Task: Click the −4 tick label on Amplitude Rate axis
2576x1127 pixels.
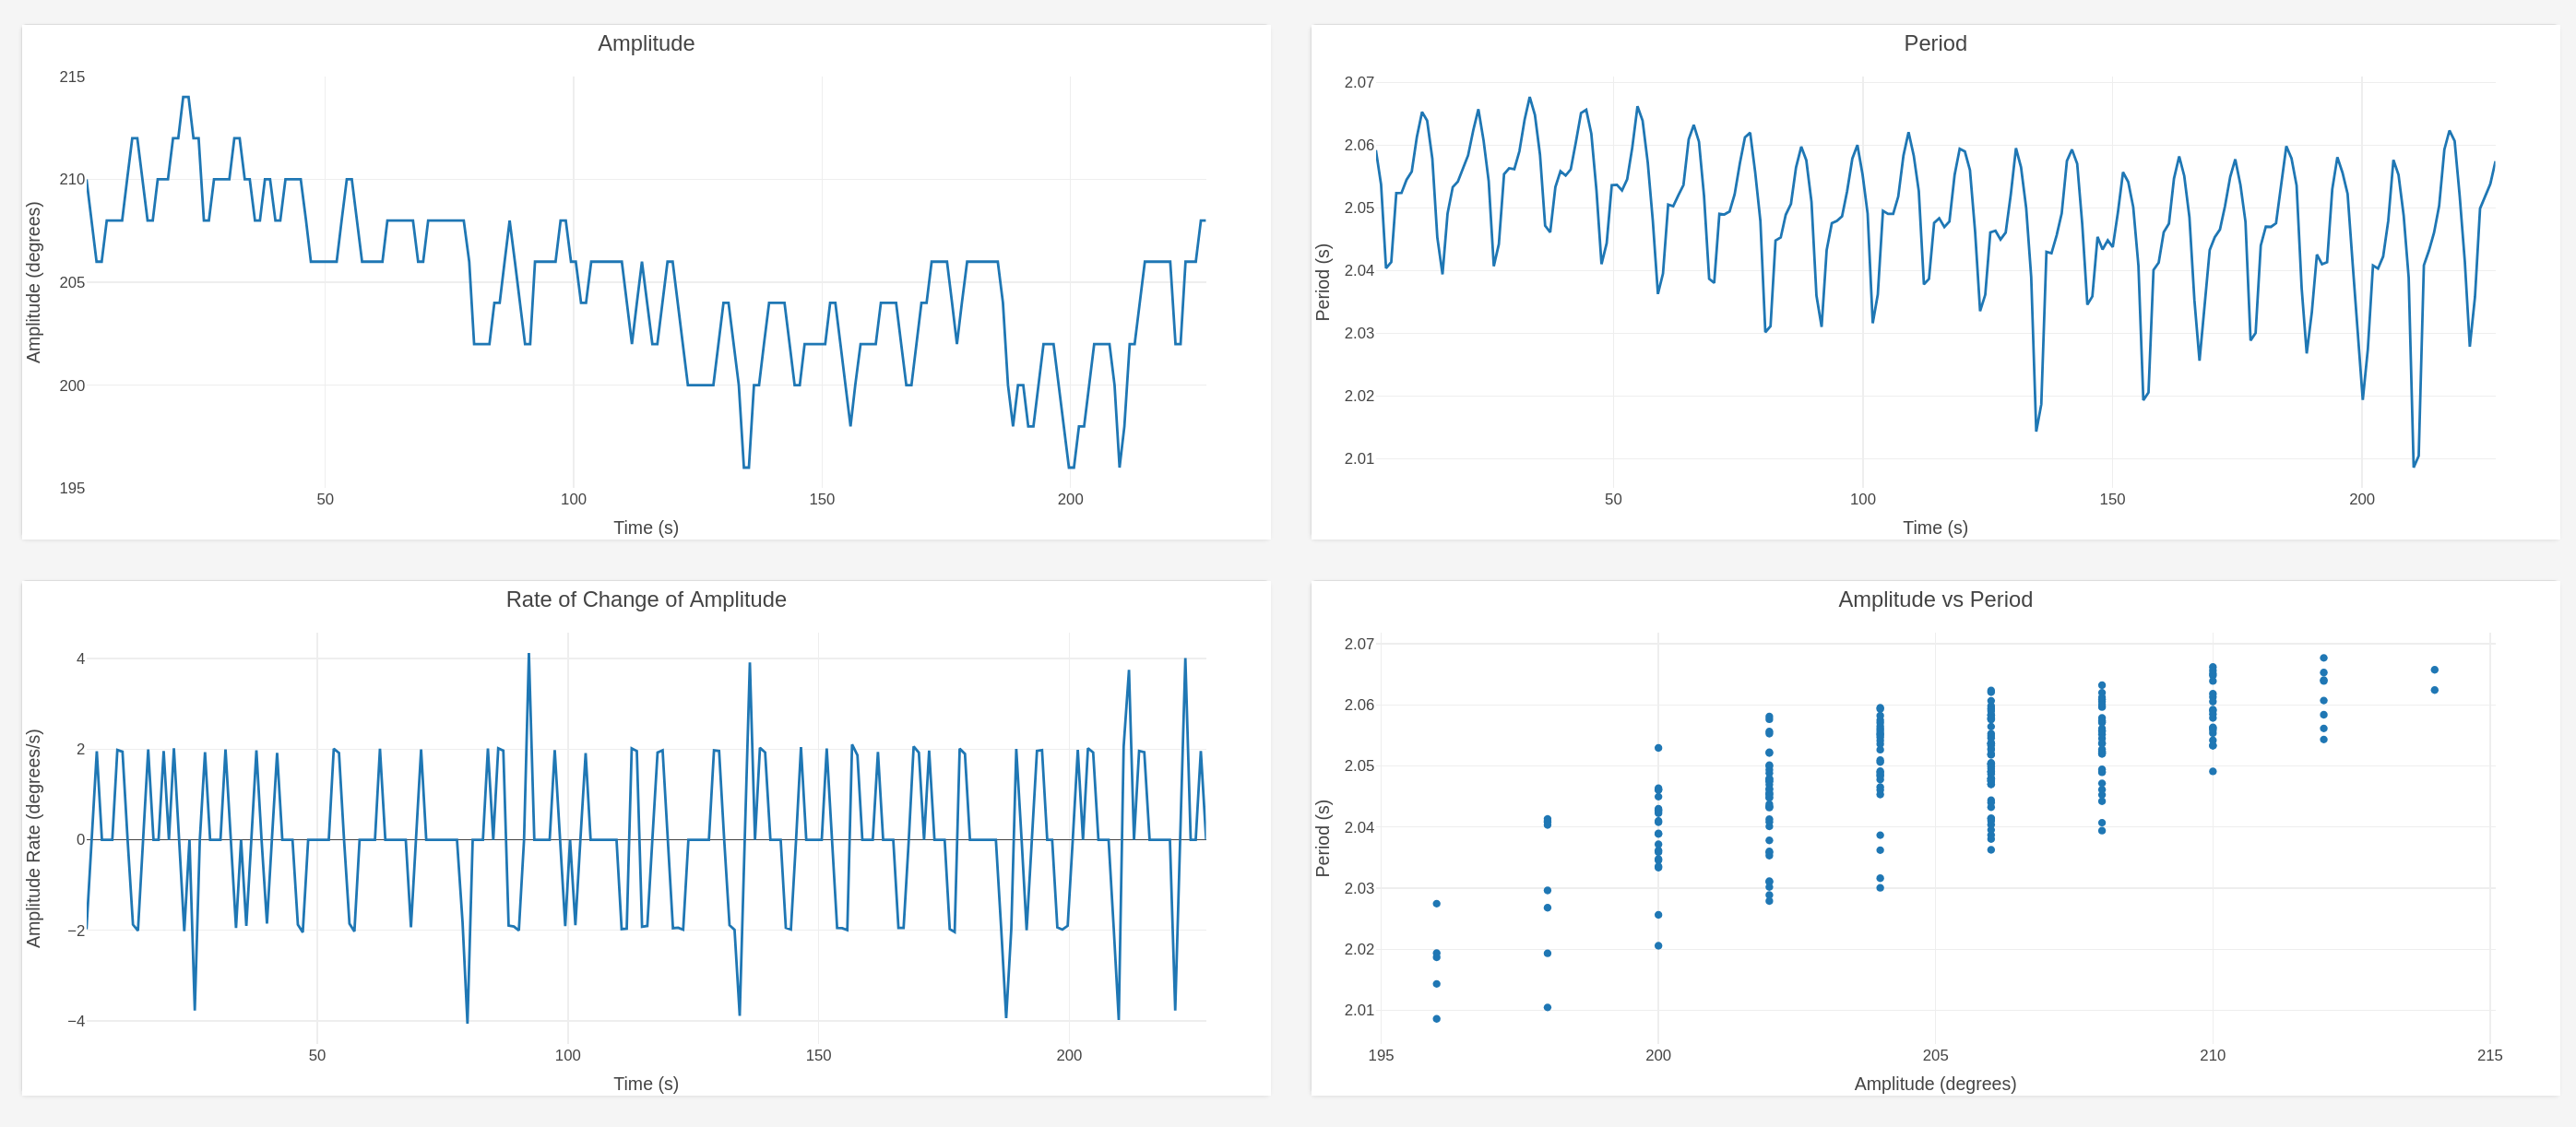Action: pos(76,1021)
